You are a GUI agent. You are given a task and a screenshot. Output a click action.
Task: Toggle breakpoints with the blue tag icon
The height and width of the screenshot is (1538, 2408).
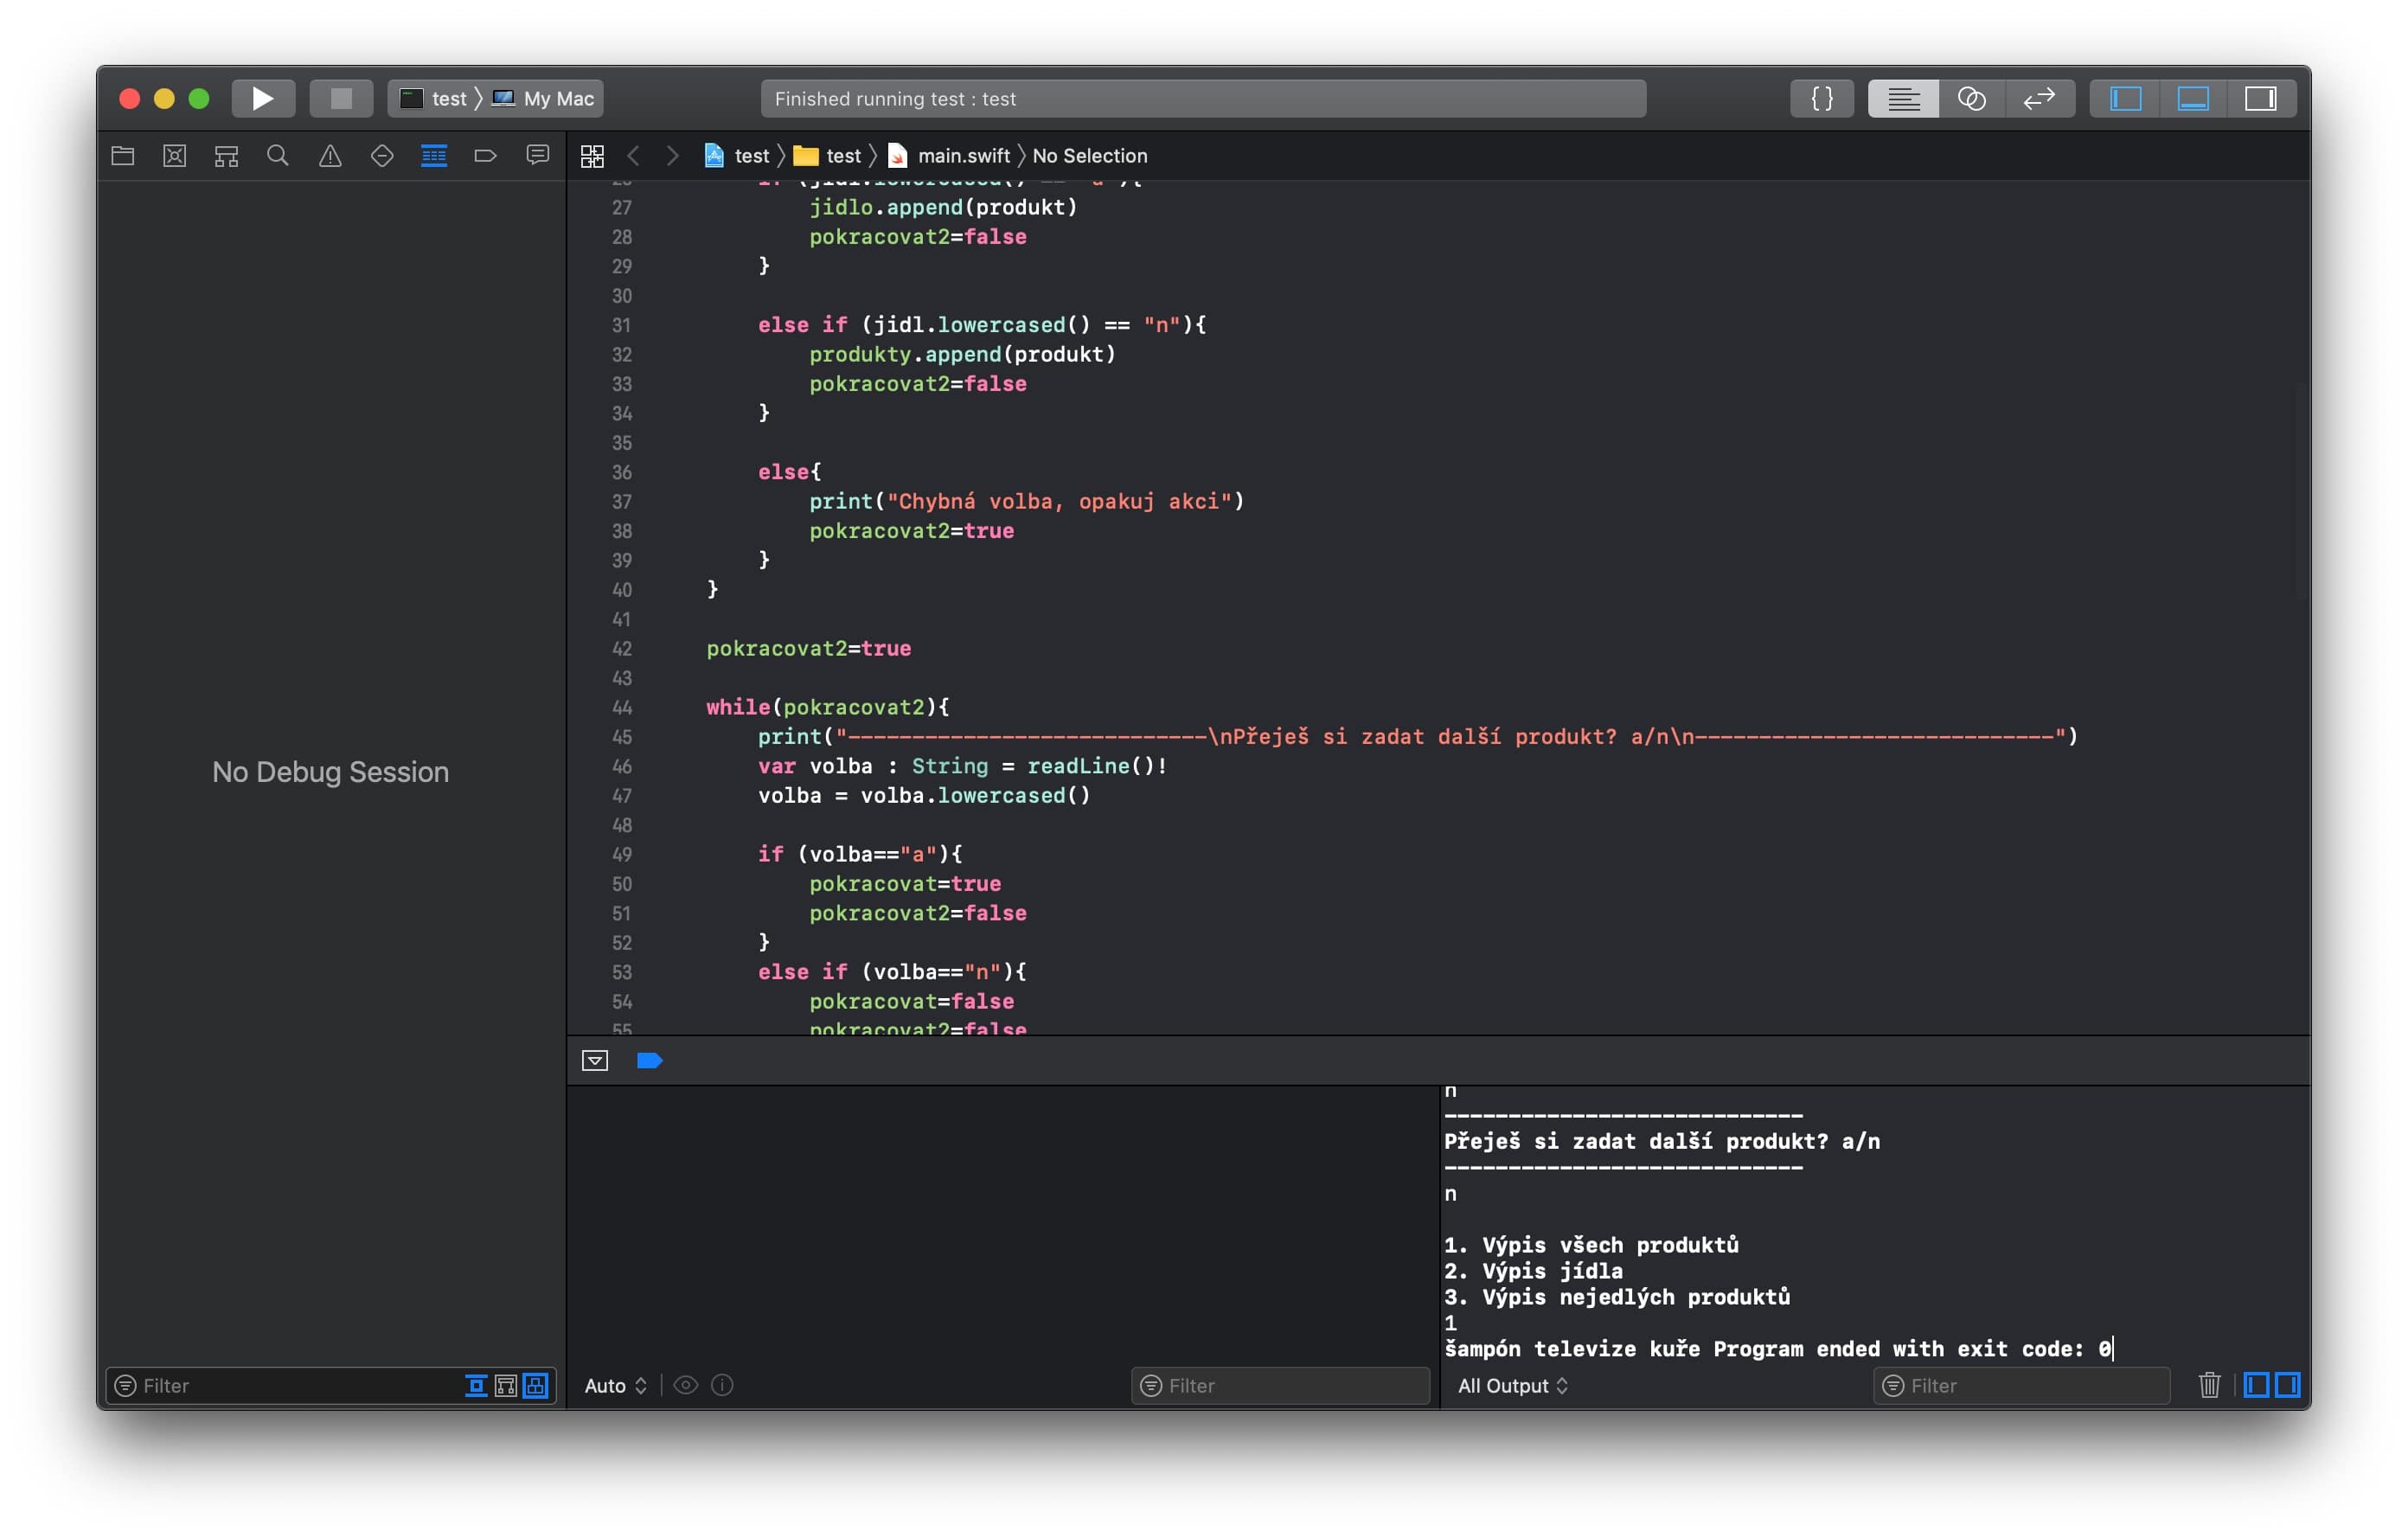[x=650, y=1060]
